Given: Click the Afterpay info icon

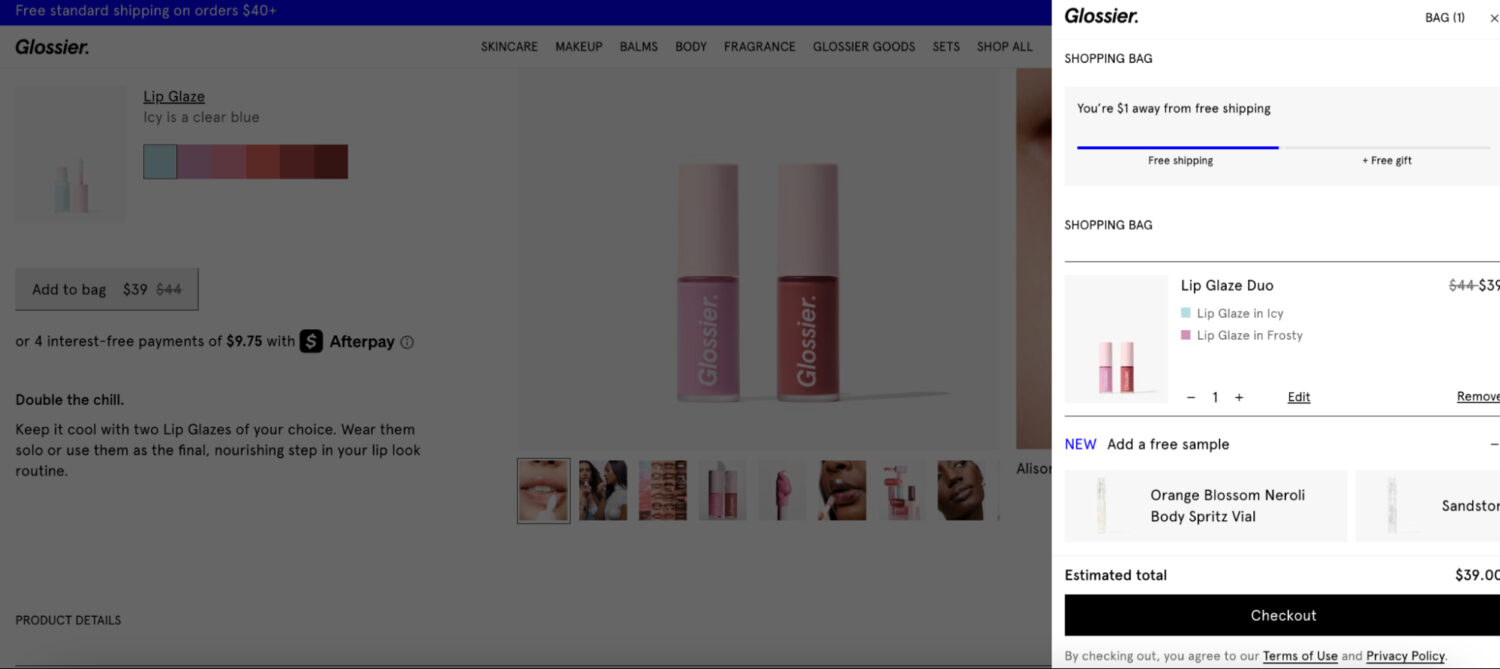Looking at the screenshot, I should pos(407,342).
